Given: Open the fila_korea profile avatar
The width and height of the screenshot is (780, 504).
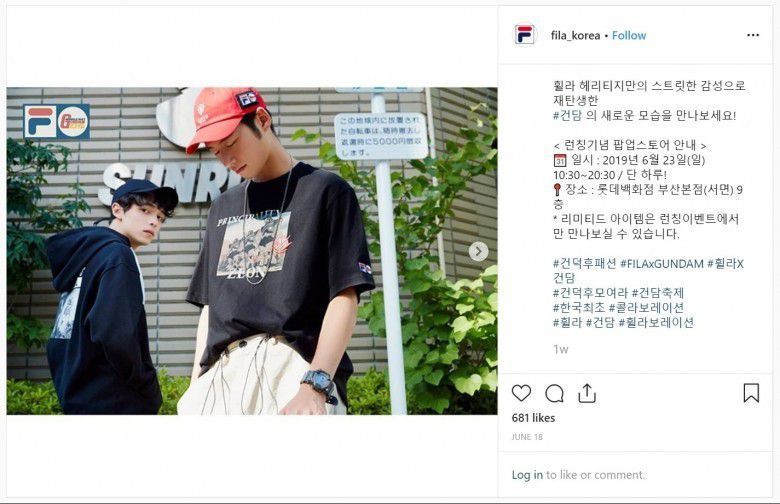Looking at the screenshot, I should point(524,35).
